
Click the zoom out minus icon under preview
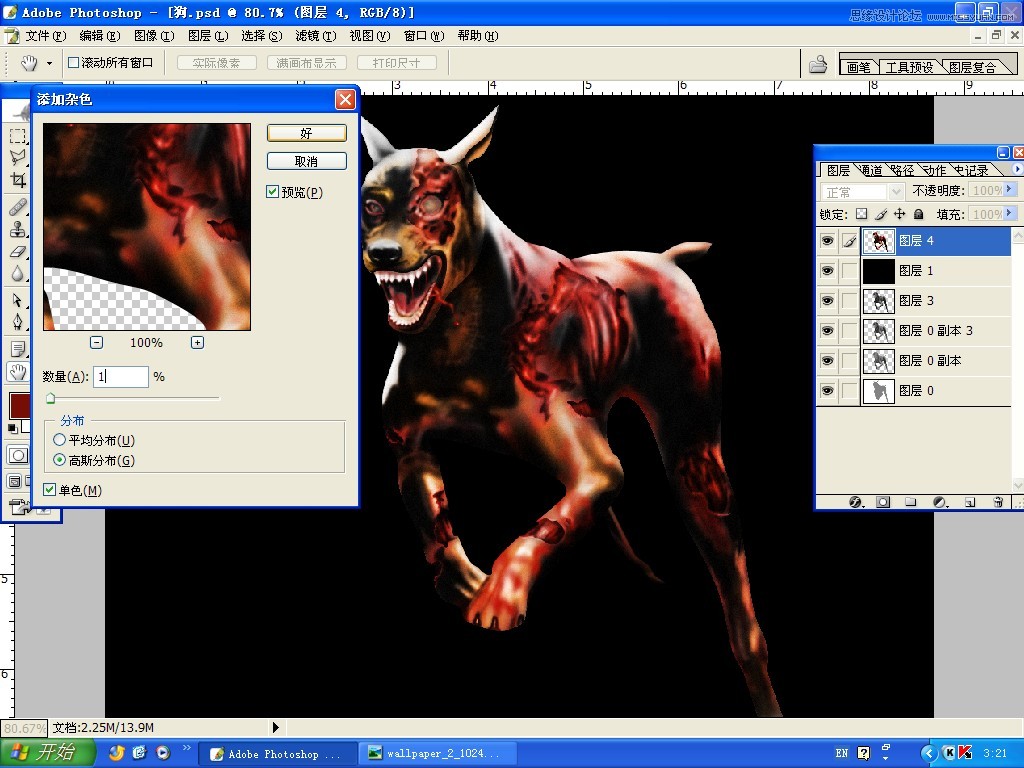tap(96, 342)
